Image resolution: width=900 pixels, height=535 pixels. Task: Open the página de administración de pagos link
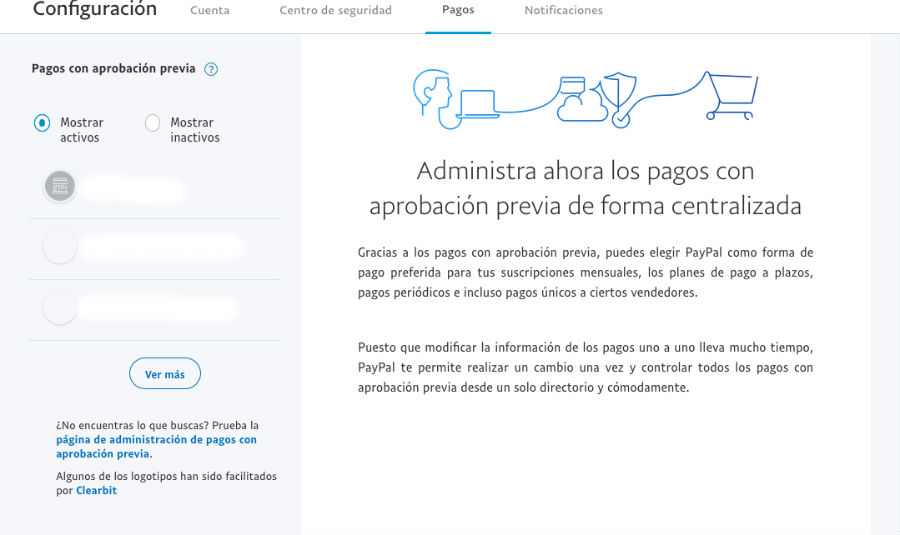[x=156, y=440]
